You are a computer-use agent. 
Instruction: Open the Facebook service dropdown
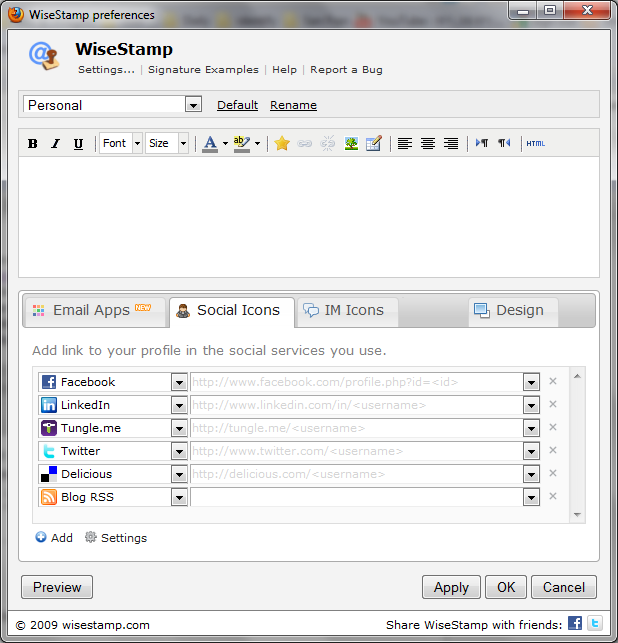pos(179,383)
